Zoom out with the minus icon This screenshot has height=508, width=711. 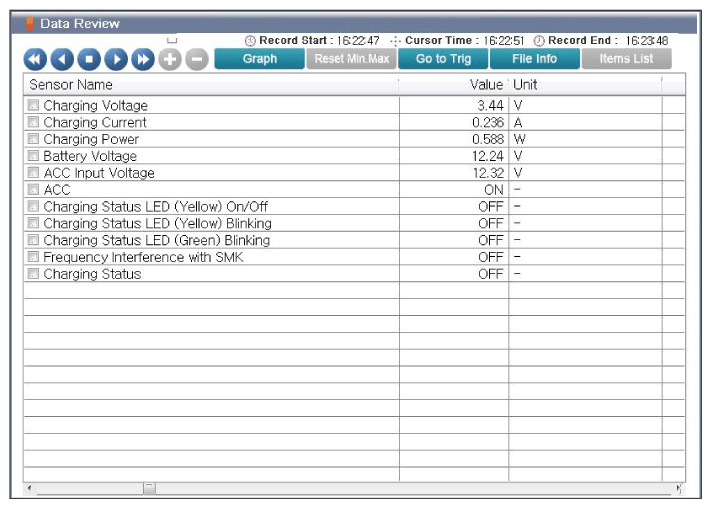(197, 59)
